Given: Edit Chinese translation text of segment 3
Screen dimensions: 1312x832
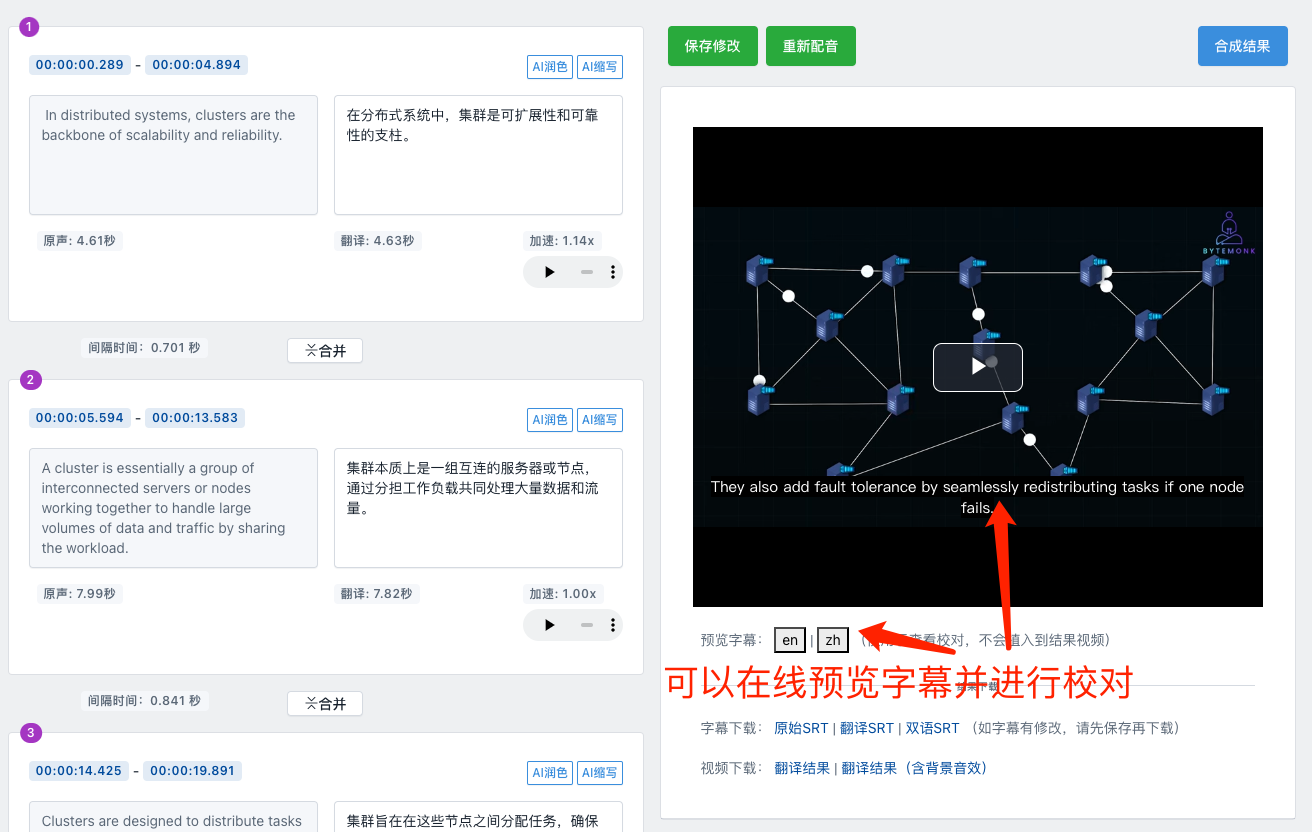Looking at the screenshot, I should pos(478,816).
